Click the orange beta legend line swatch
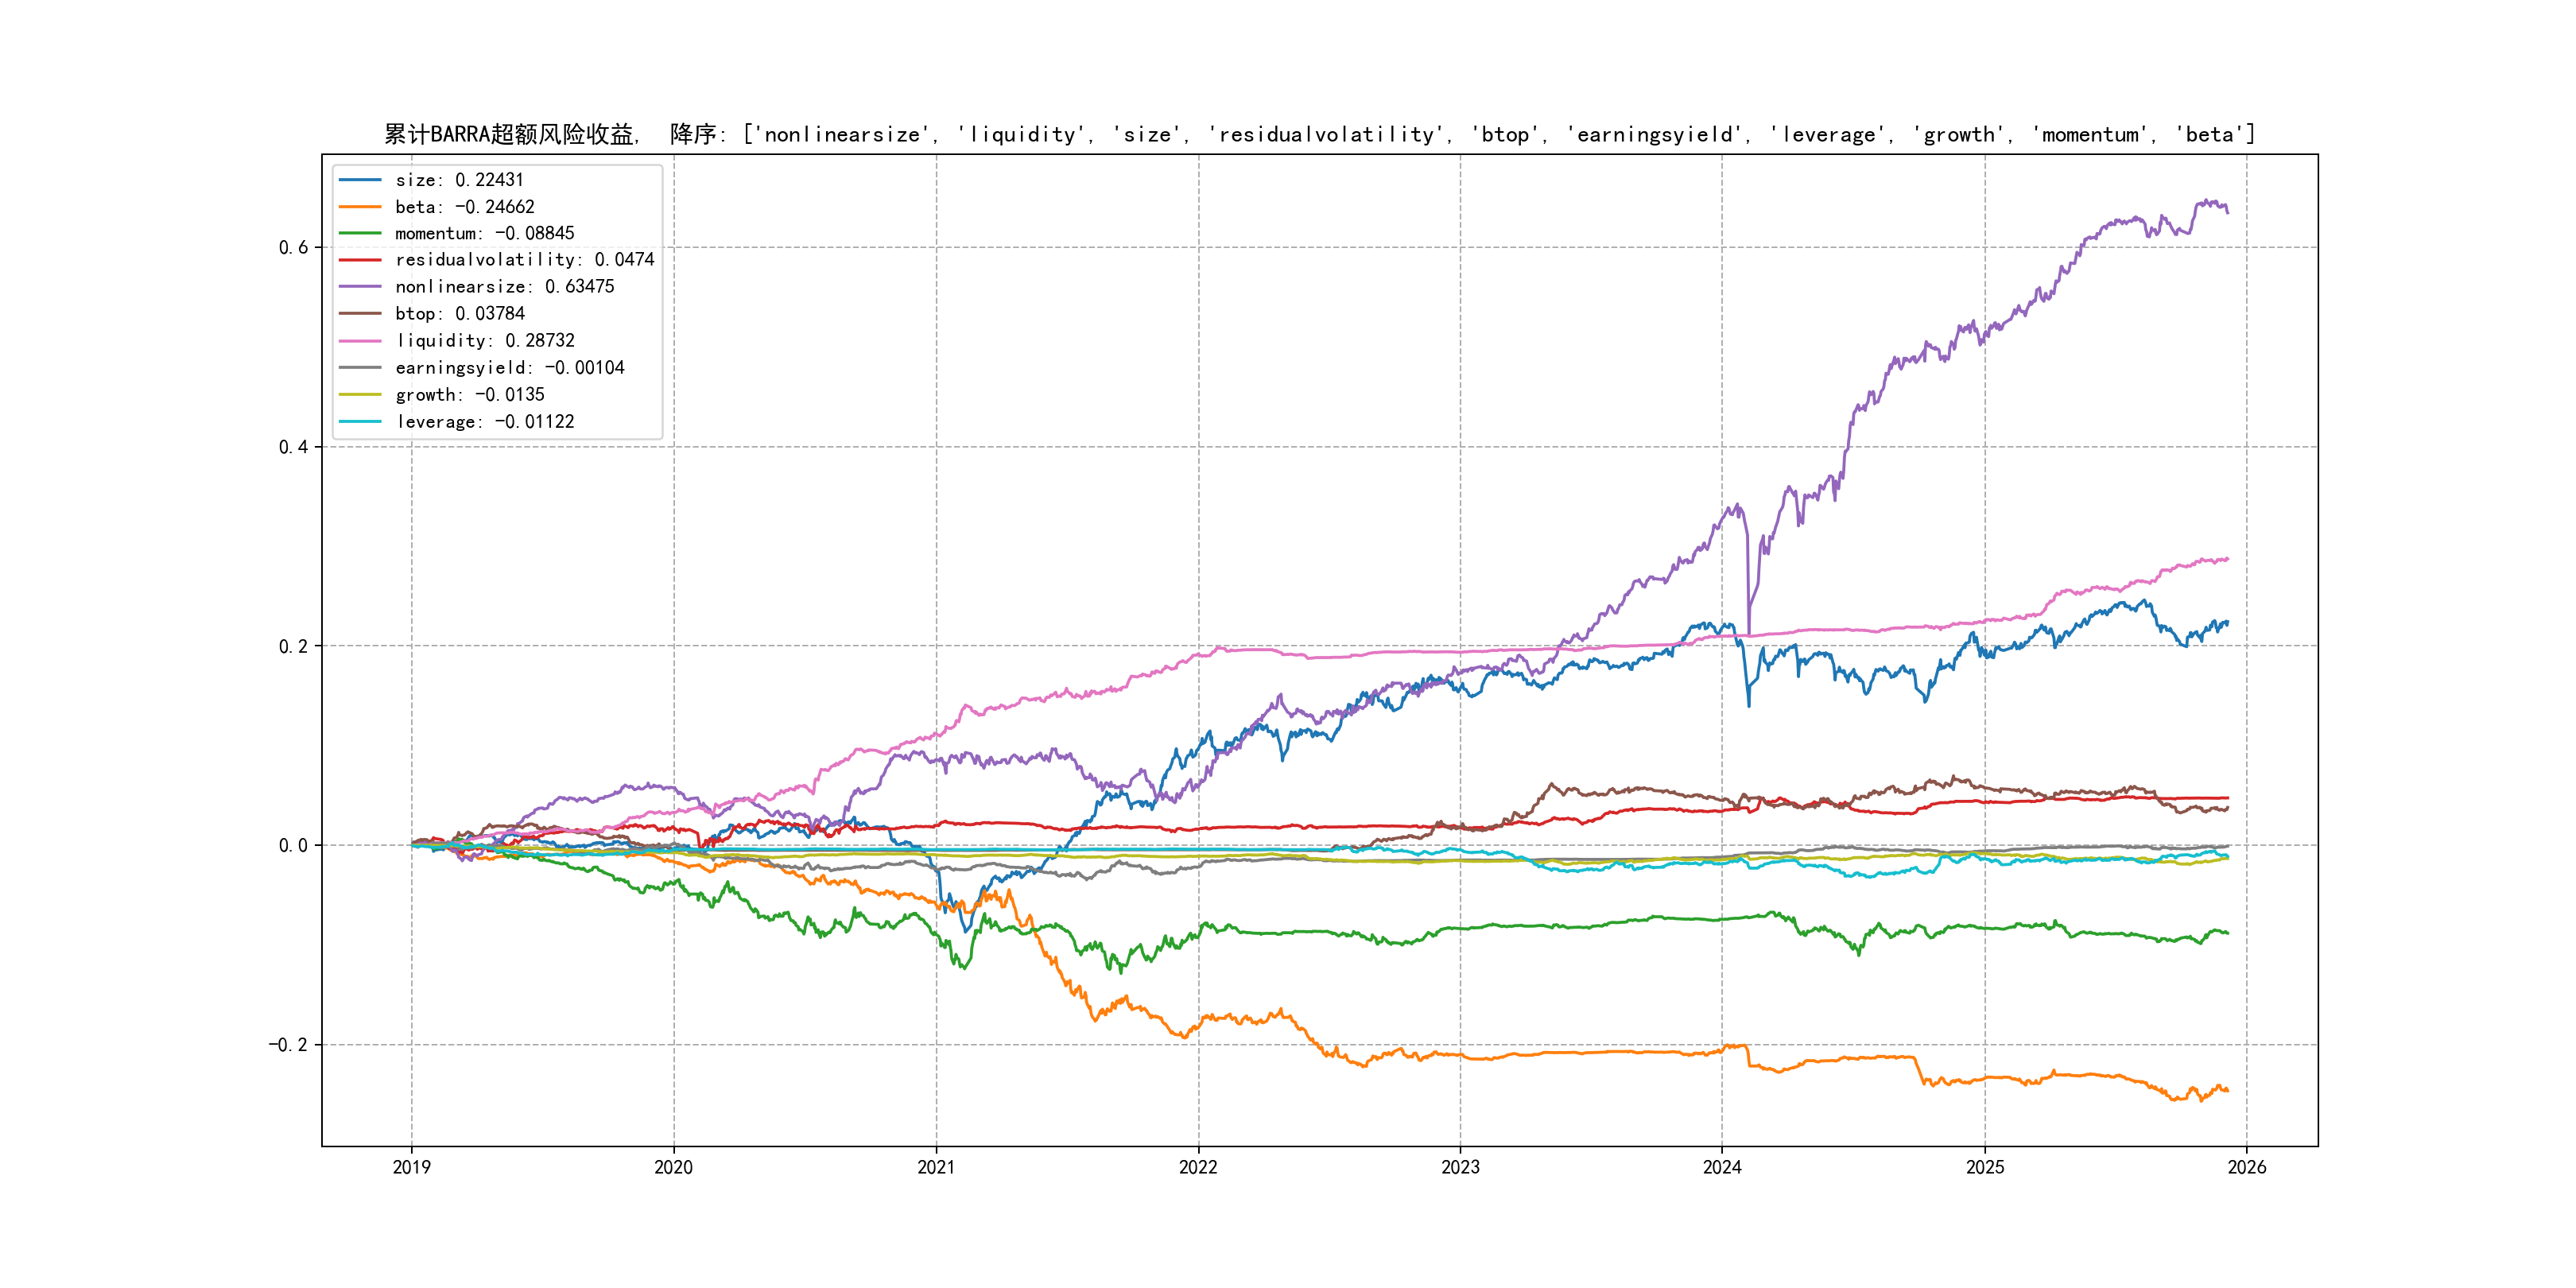Screen dimensions: 2576x1288 [x=360, y=207]
